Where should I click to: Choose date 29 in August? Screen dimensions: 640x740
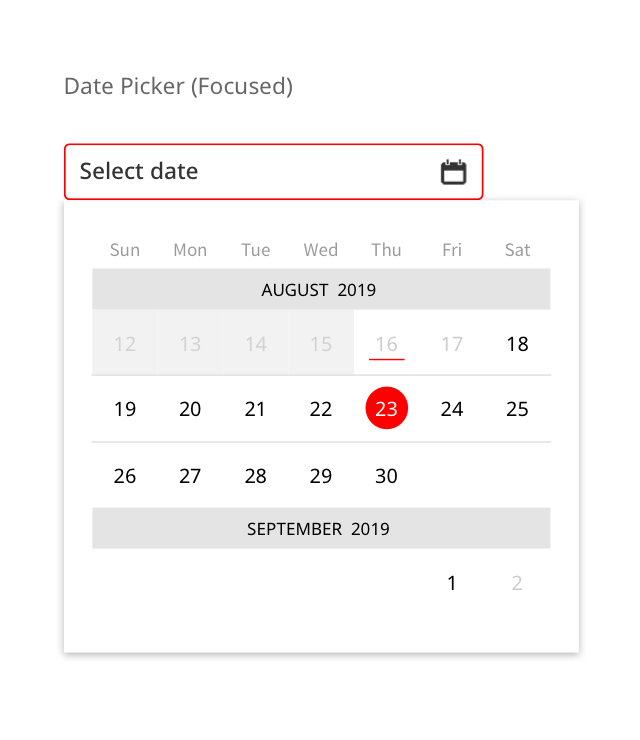(321, 476)
